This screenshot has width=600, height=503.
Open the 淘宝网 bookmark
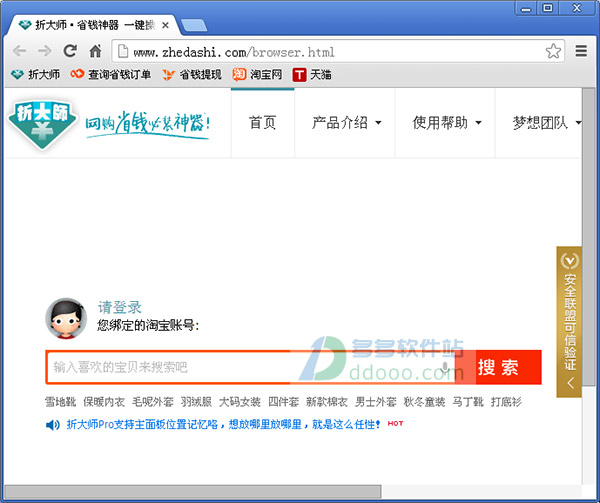tap(257, 74)
